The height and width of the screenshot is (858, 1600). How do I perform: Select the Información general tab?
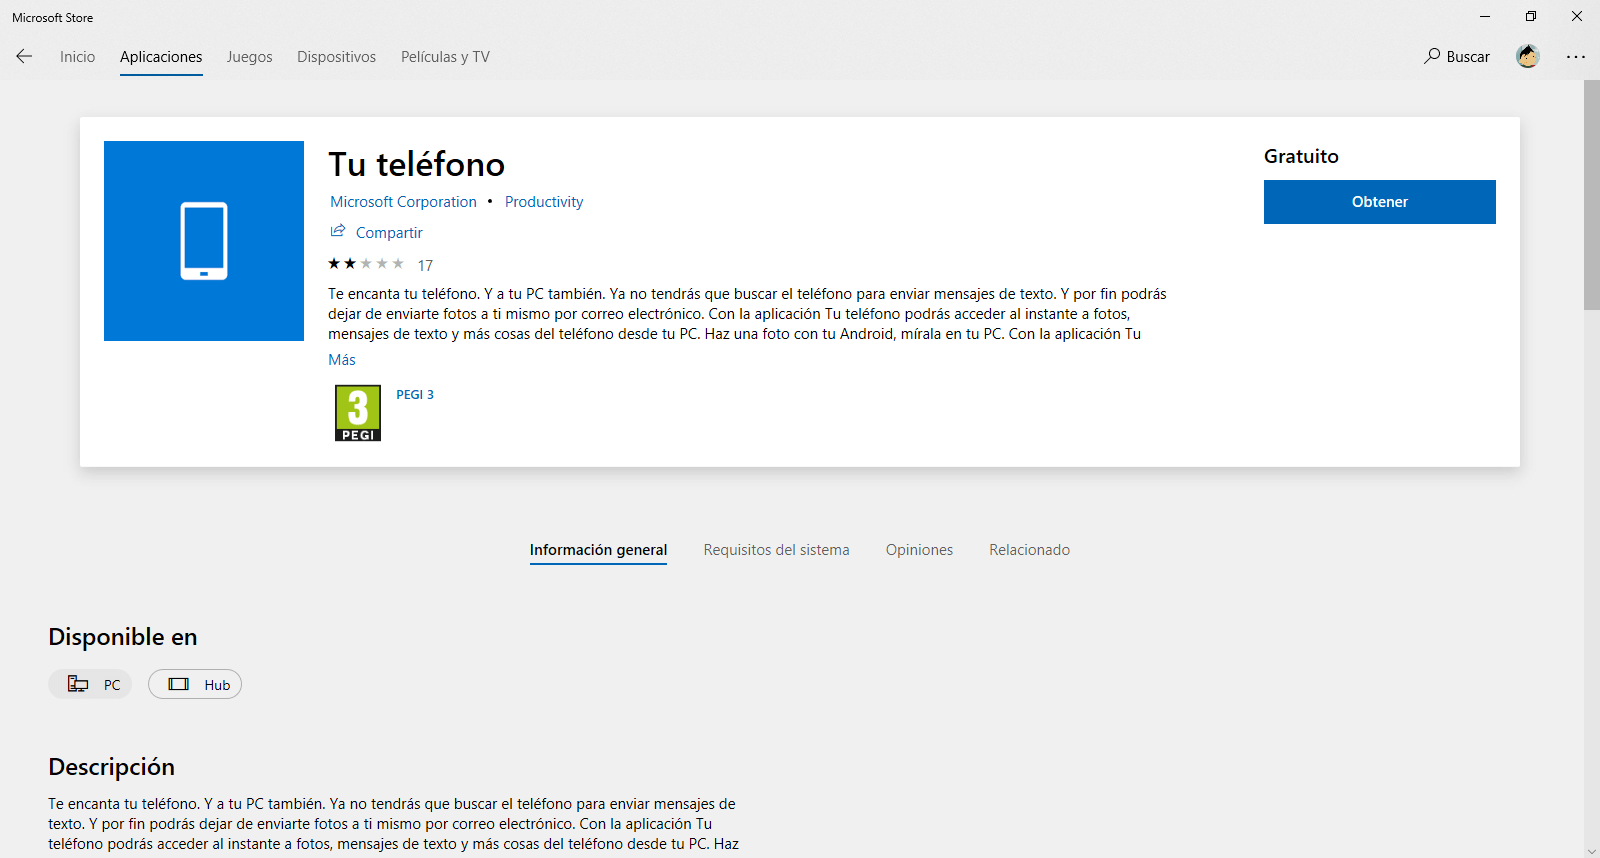(598, 550)
